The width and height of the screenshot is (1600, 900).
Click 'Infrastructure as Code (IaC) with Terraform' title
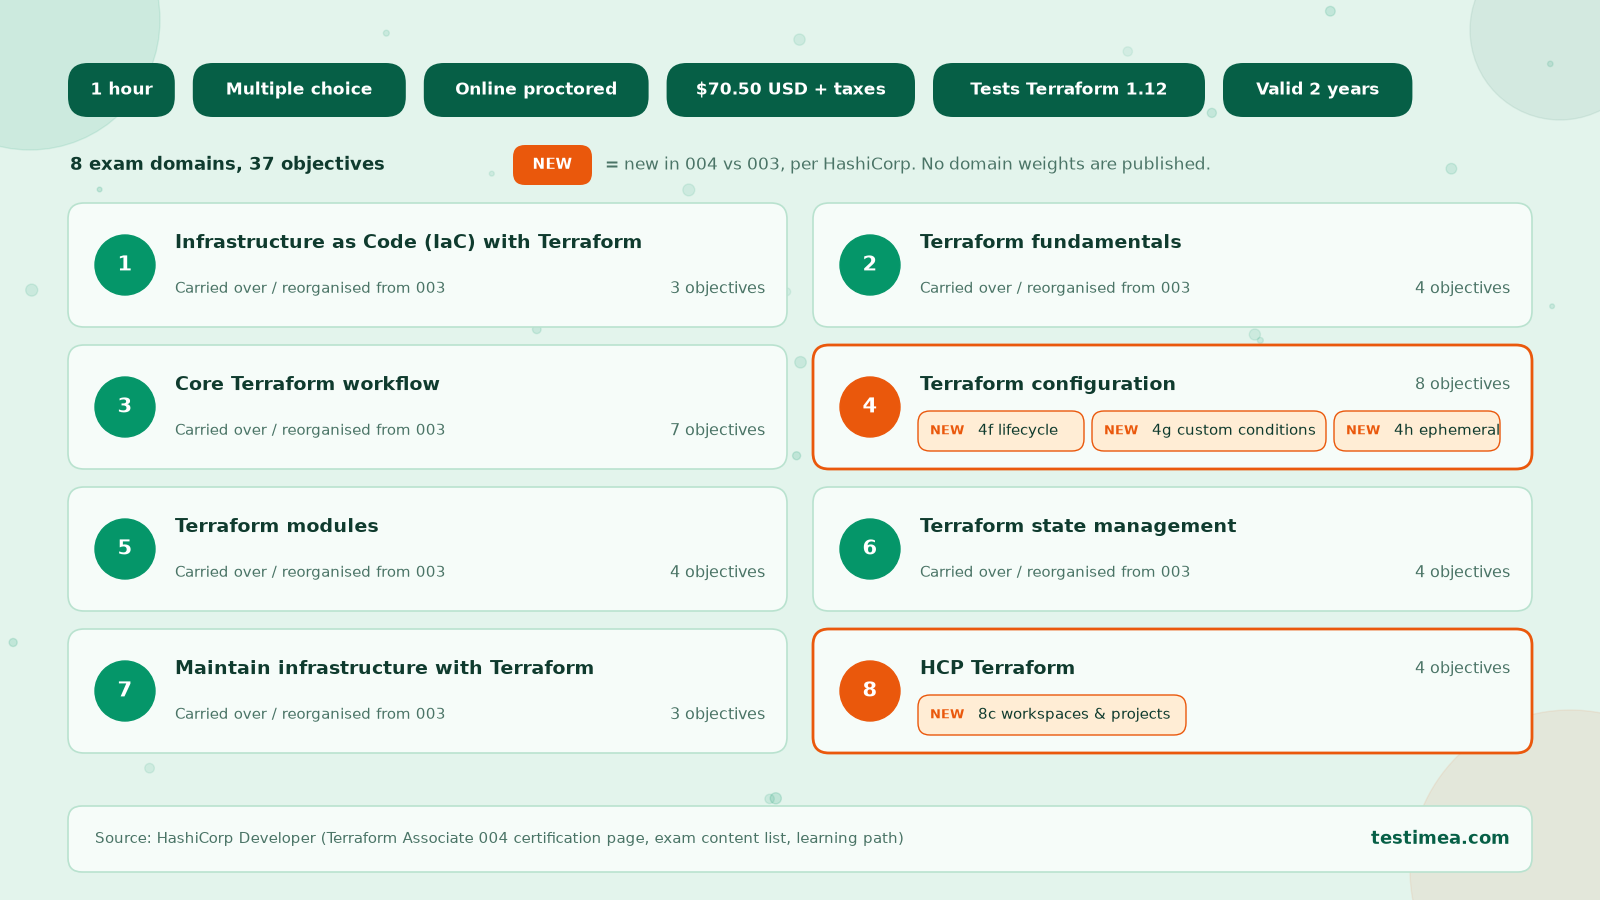tap(408, 242)
